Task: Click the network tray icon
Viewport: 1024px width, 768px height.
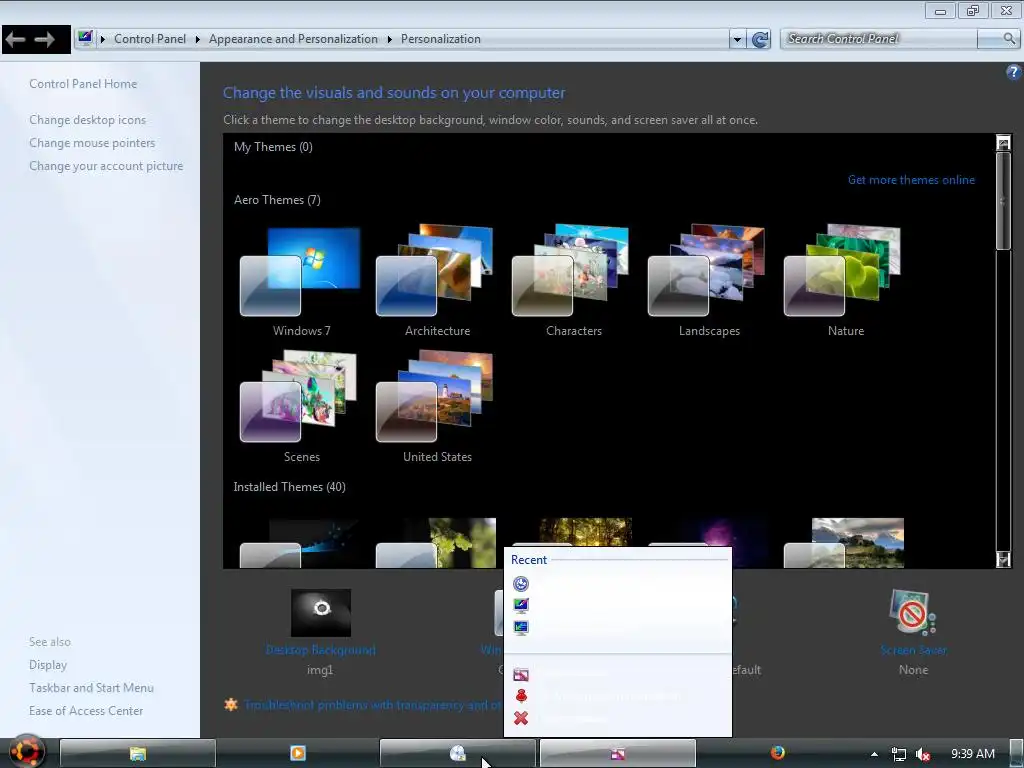Action: (899, 754)
